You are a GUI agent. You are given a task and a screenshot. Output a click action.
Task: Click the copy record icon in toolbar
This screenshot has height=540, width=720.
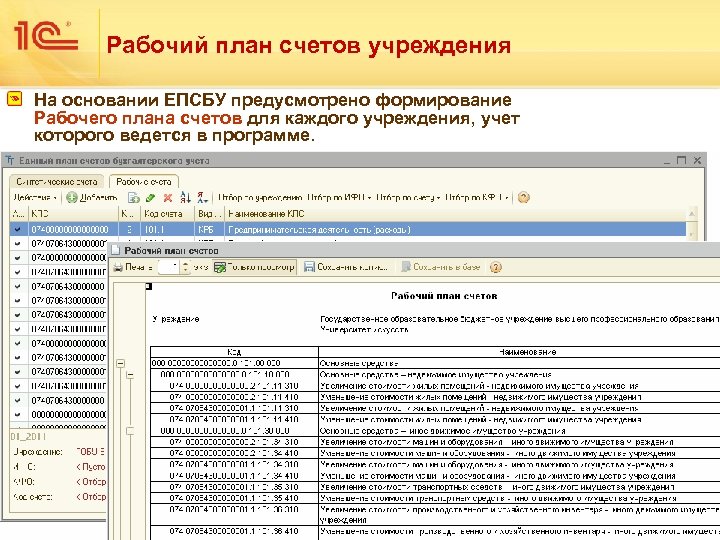point(133,198)
